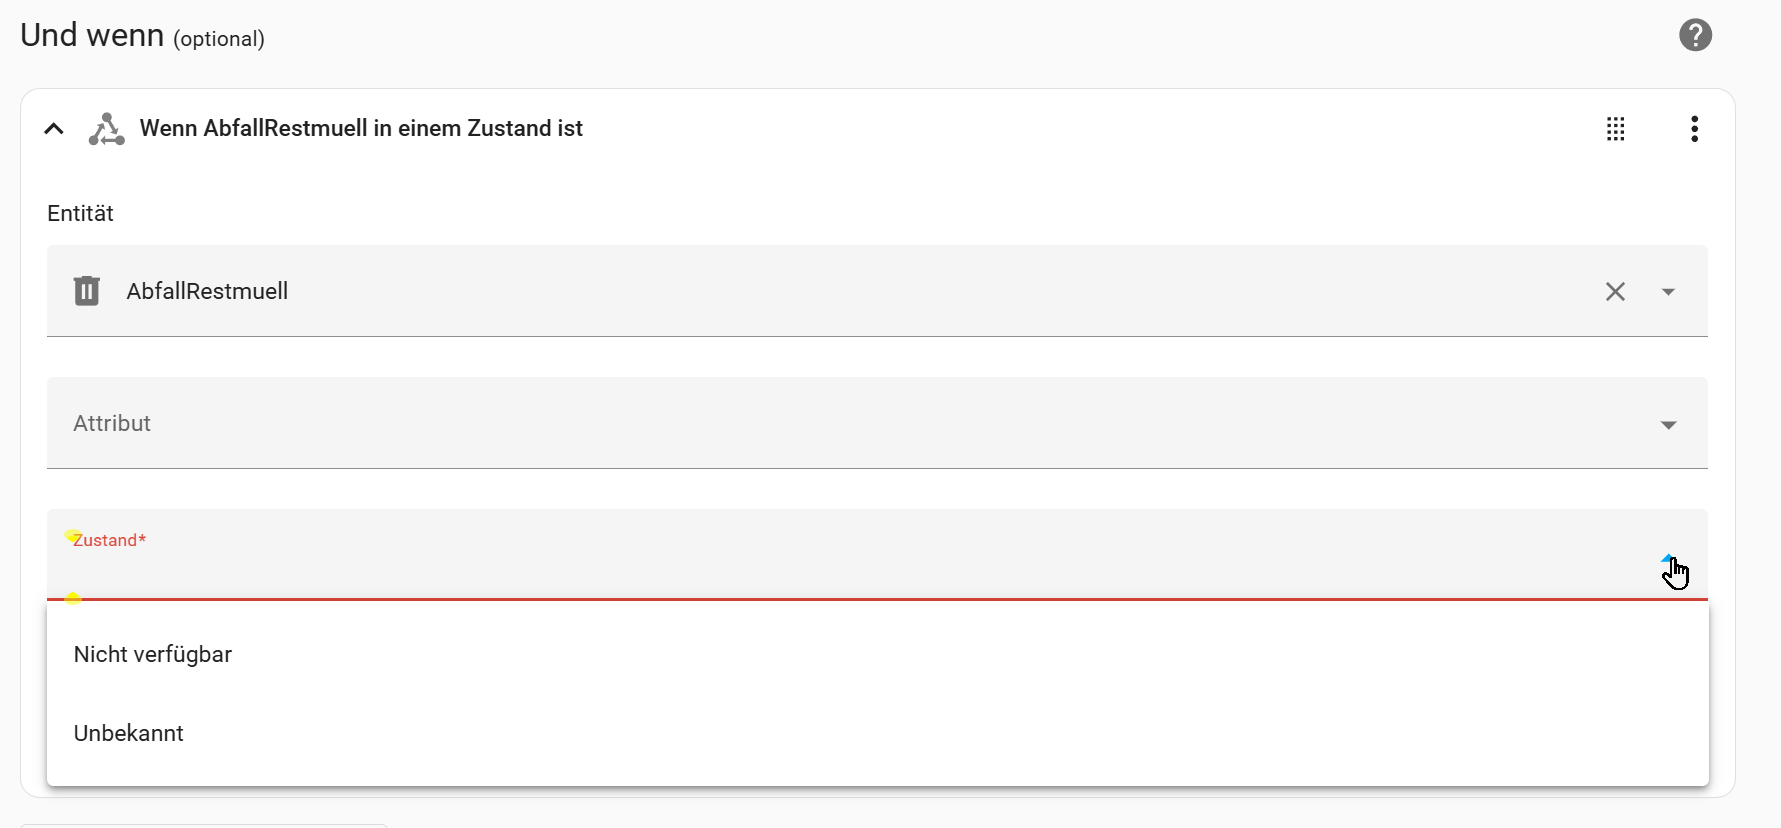Open the Attribut dropdown arrow
Viewport: 1781px width, 828px height.
1668,425
